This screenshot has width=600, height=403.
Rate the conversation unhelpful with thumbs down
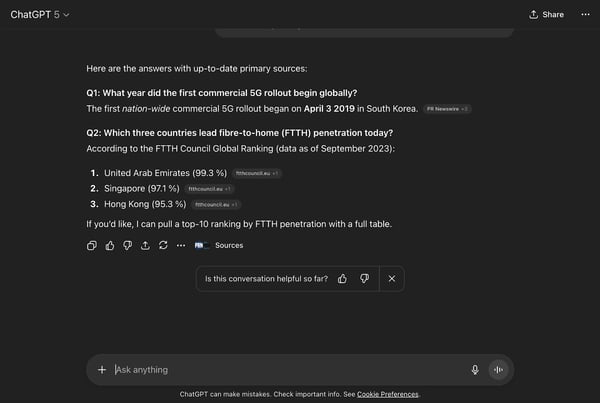(x=364, y=279)
